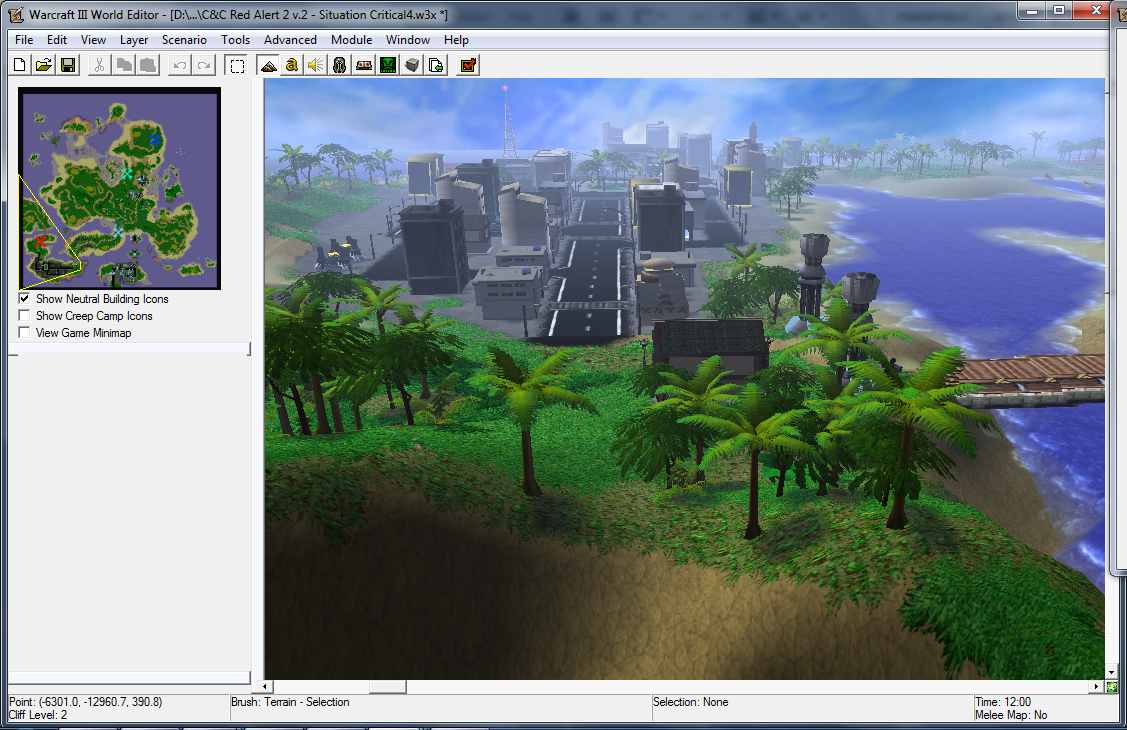Click the Warcraft III World Editor title icon
1127x730 pixels.
(x=16, y=14)
